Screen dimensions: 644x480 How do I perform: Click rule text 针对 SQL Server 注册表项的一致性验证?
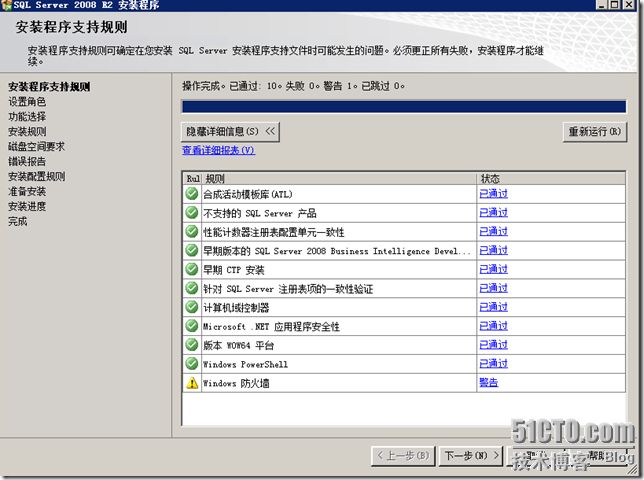click(x=288, y=288)
